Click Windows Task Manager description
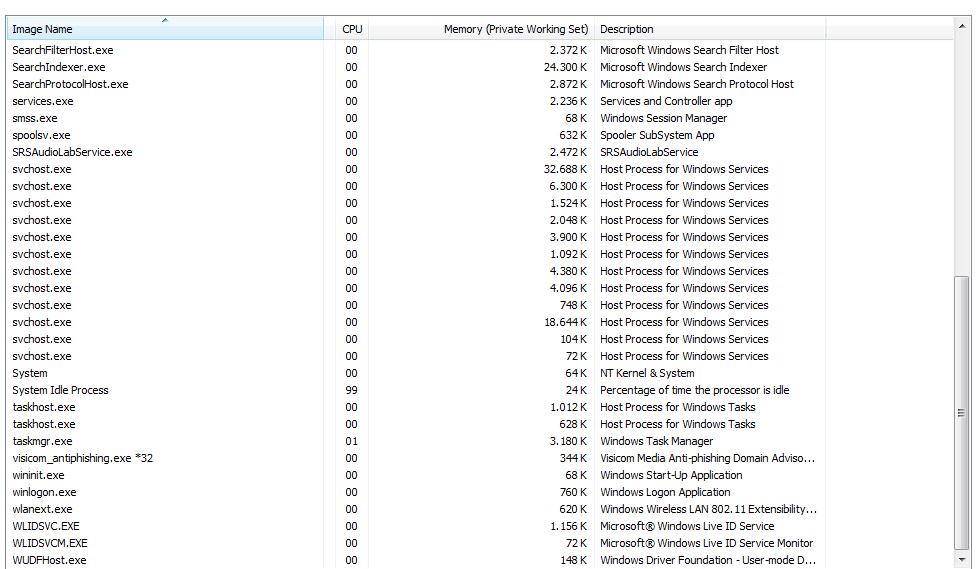The width and height of the screenshot is (977, 569). tap(656, 441)
